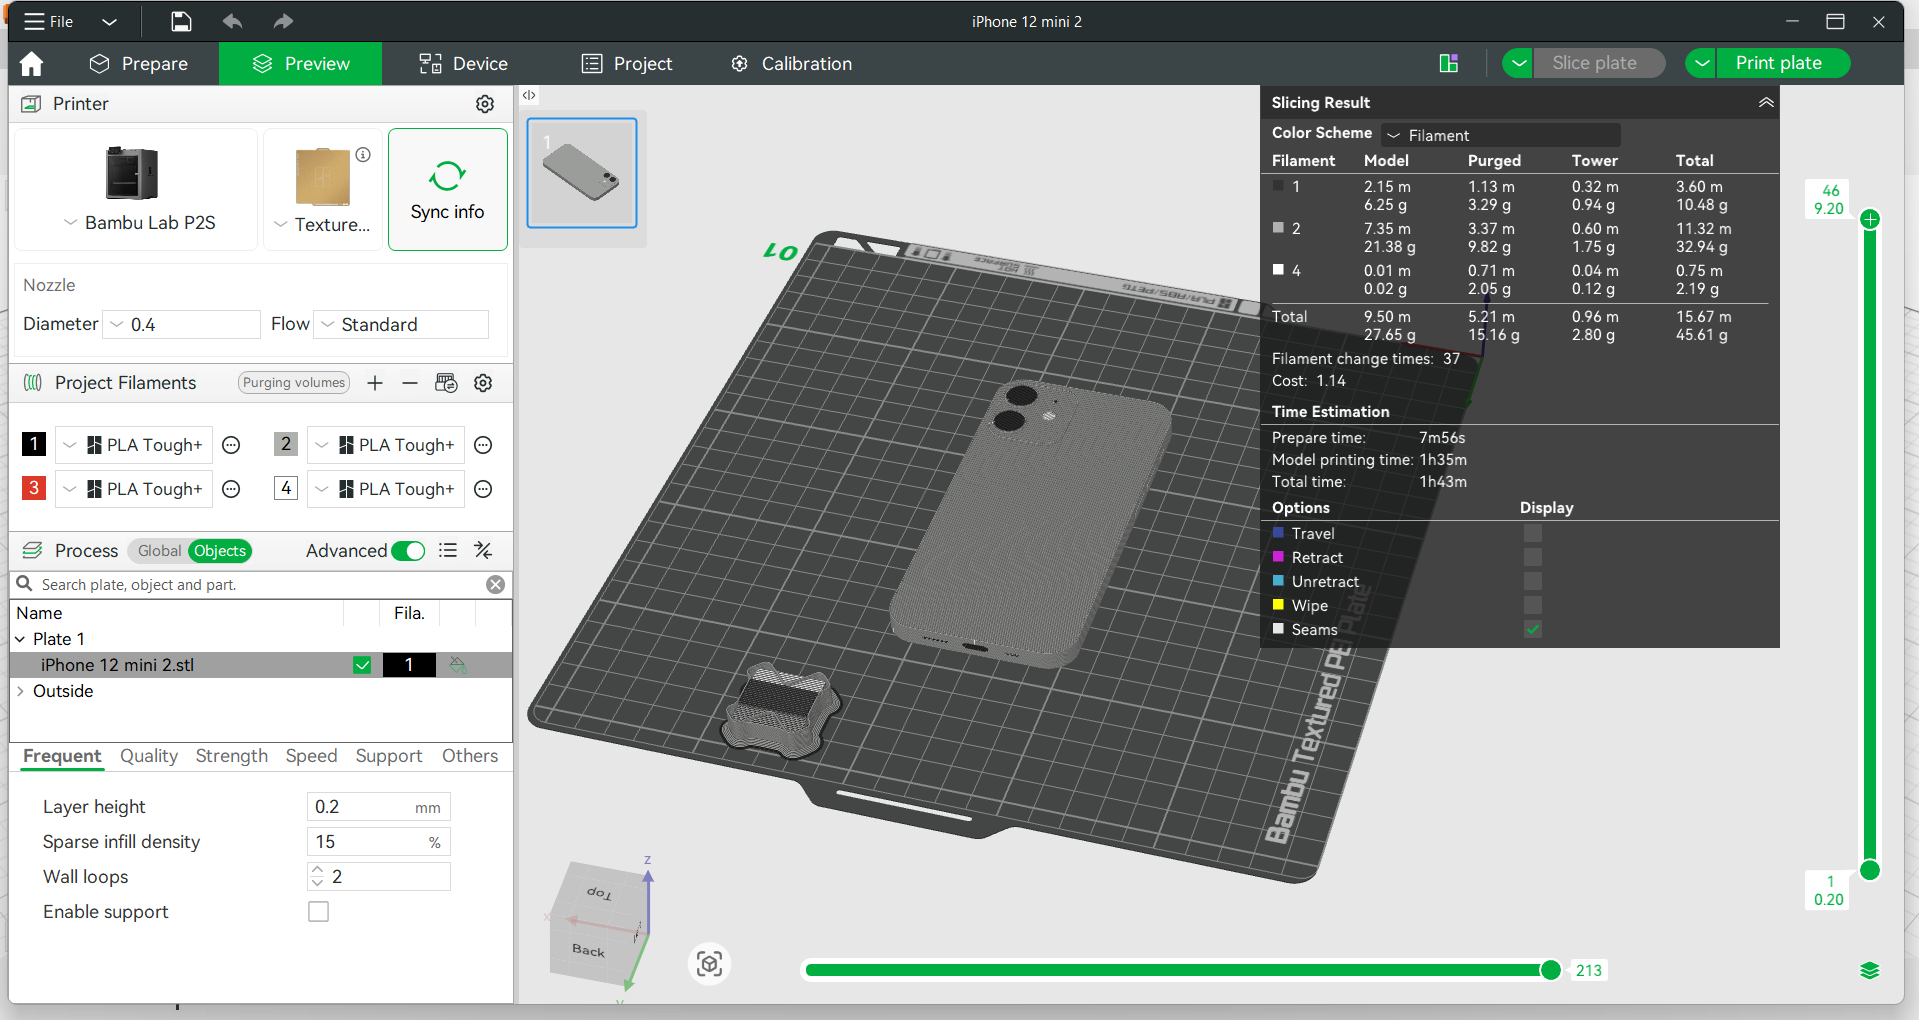1919x1020 pixels.
Task: Open the nozzle Diameter dropdown
Action: click(x=183, y=324)
